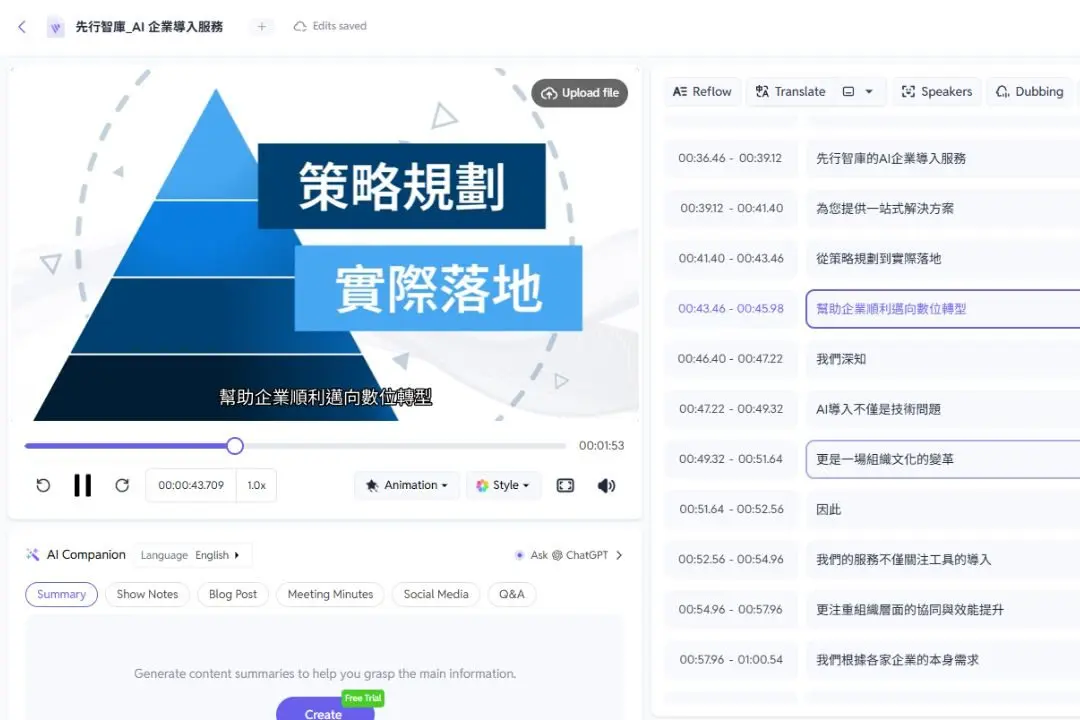Select timestamp 00:47.22 - 00:49.32

730,409
